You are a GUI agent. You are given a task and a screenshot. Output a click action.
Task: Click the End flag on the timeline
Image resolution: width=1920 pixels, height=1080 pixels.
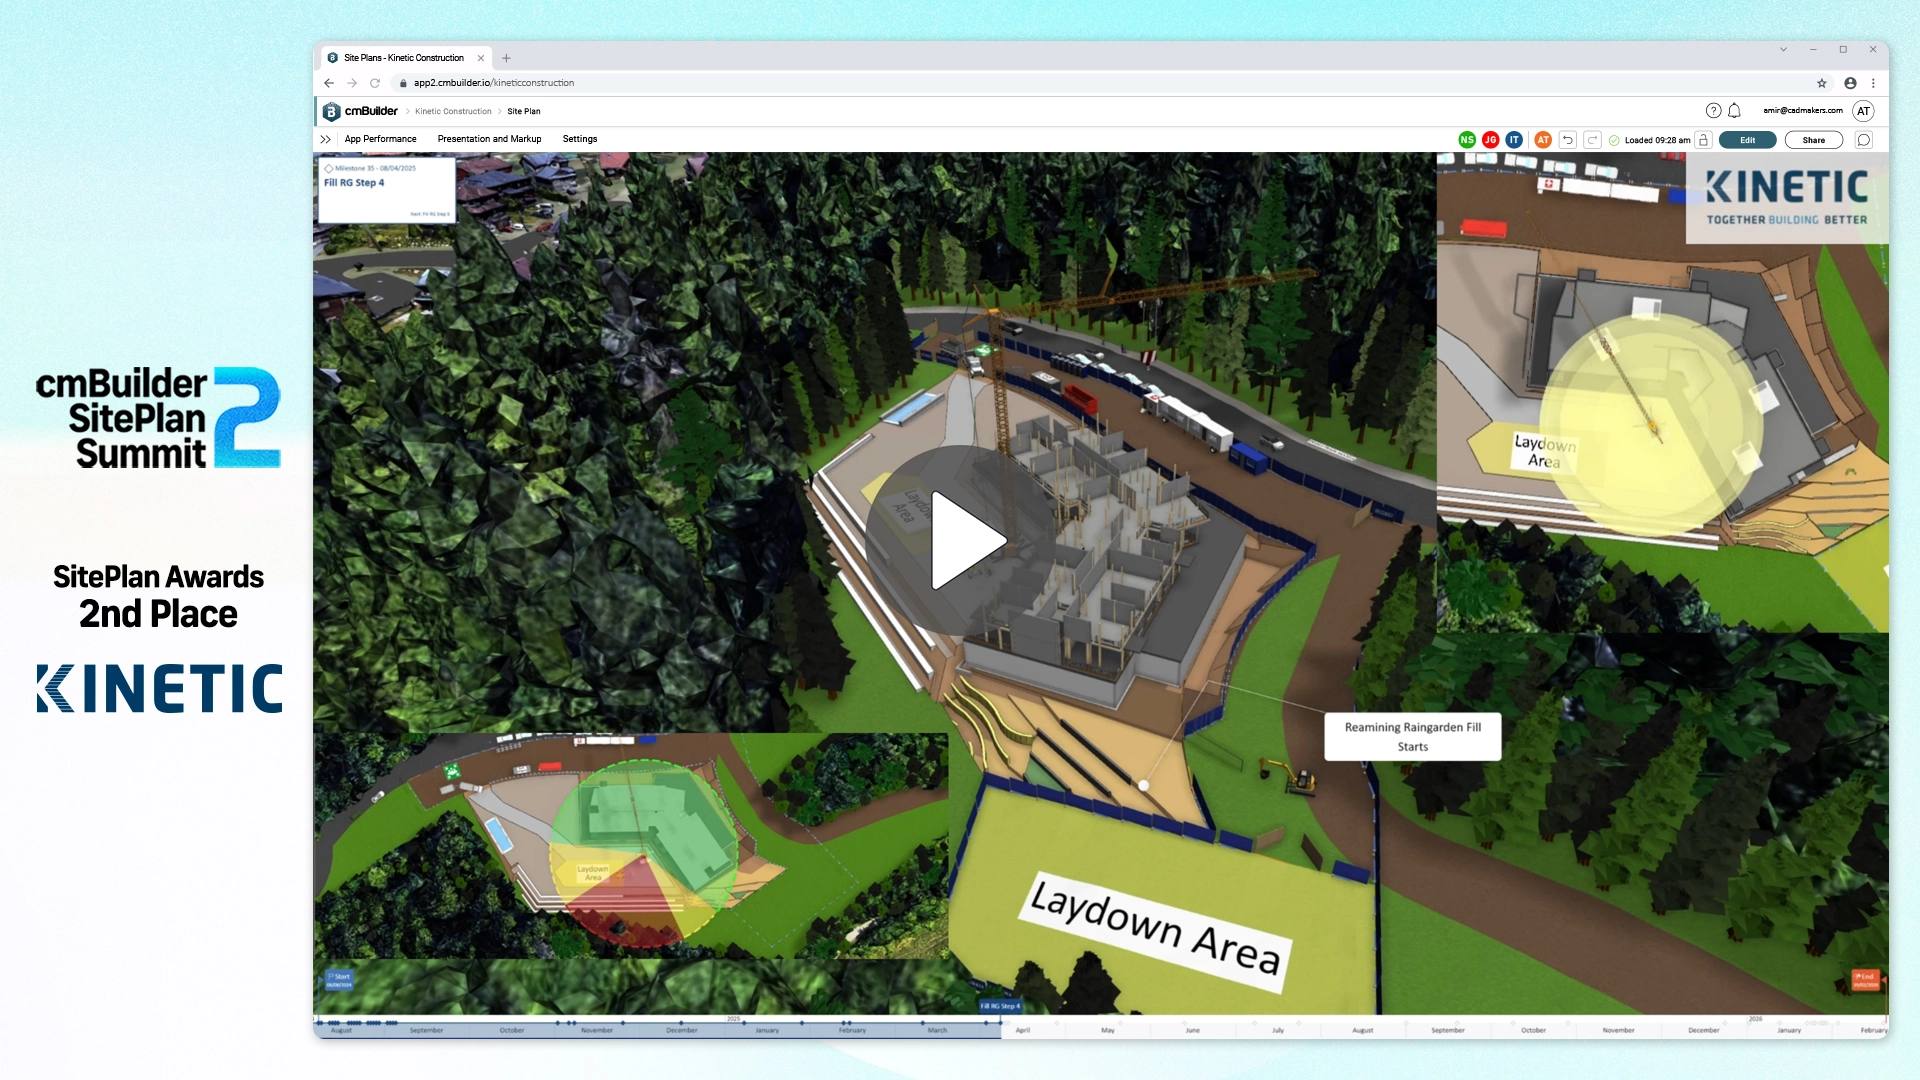(x=1865, y=980)
